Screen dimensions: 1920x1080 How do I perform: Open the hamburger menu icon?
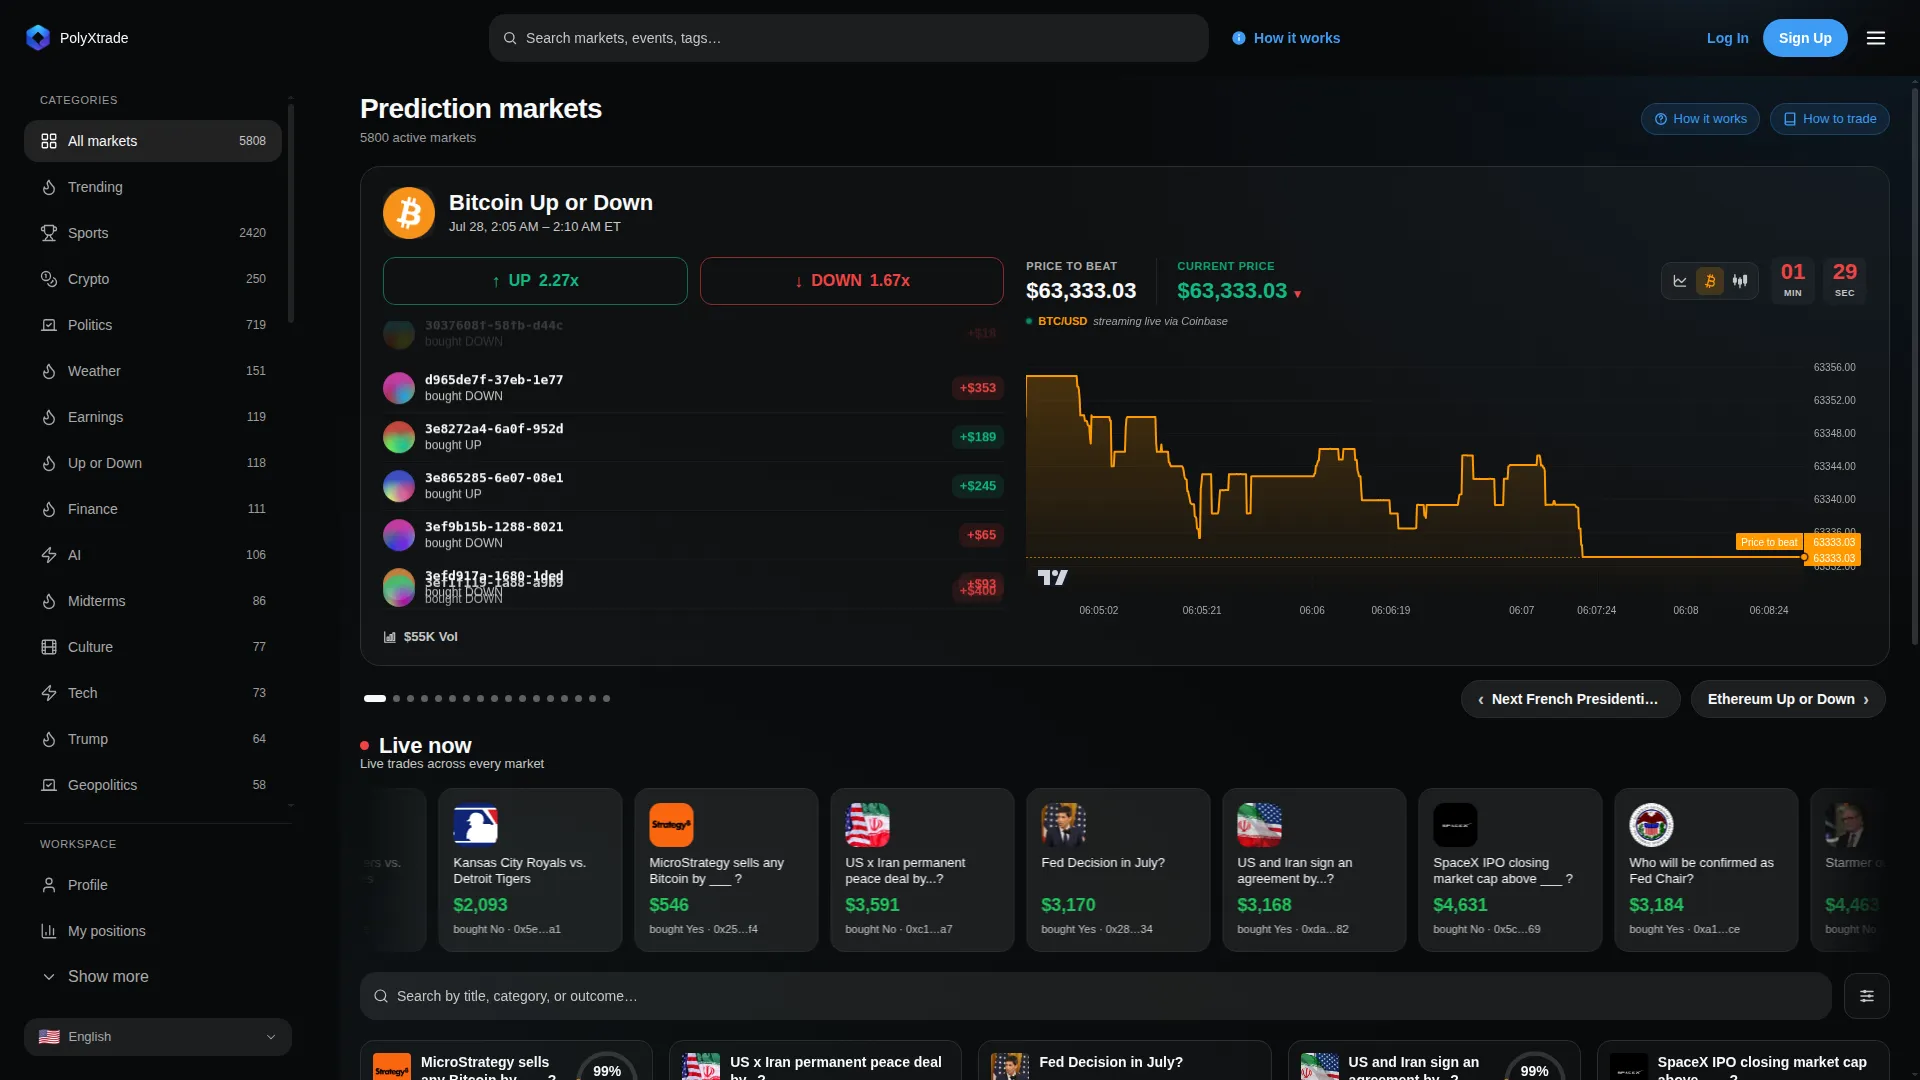[1876, 38]
